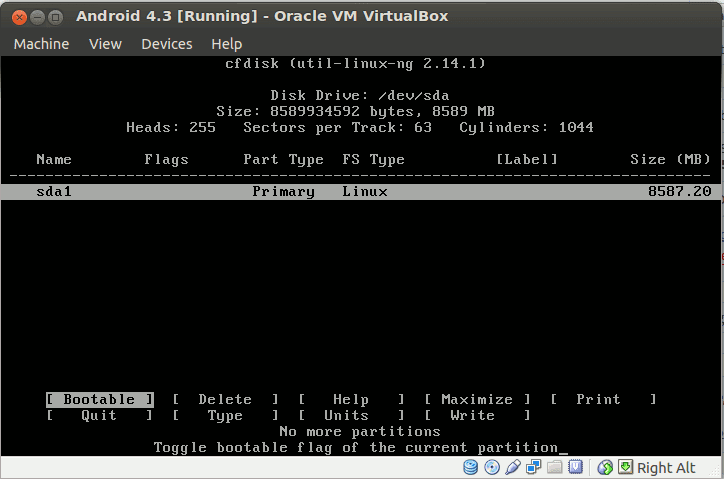The height and width of the screenshot is (479, 724).
Task: Click the Heads: 255 text
Action: [171, 127]
